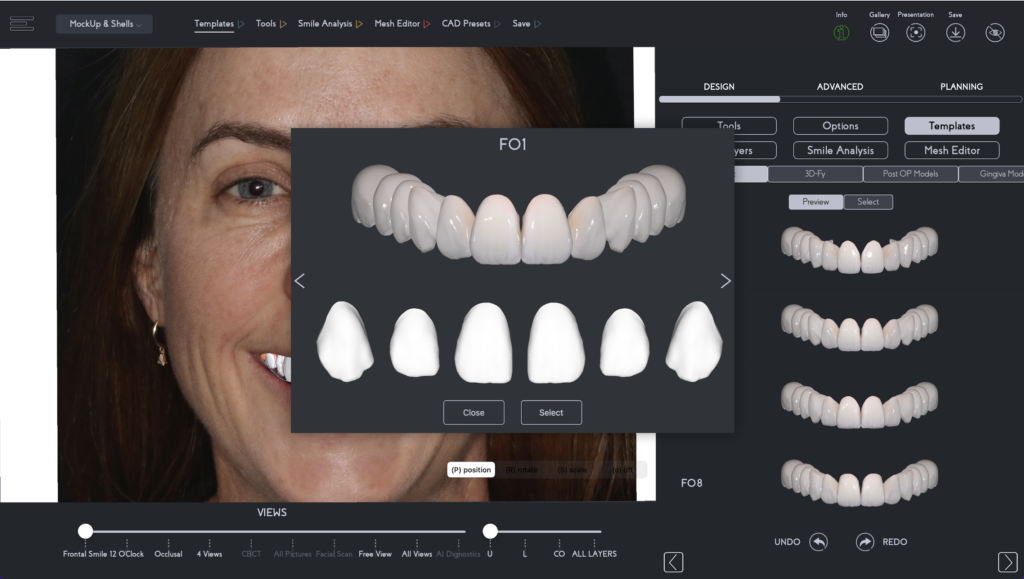This screenshot has height=579, width=1024.
Task: Click the Undo arrow icon
Action: click(x=818, y=542)
